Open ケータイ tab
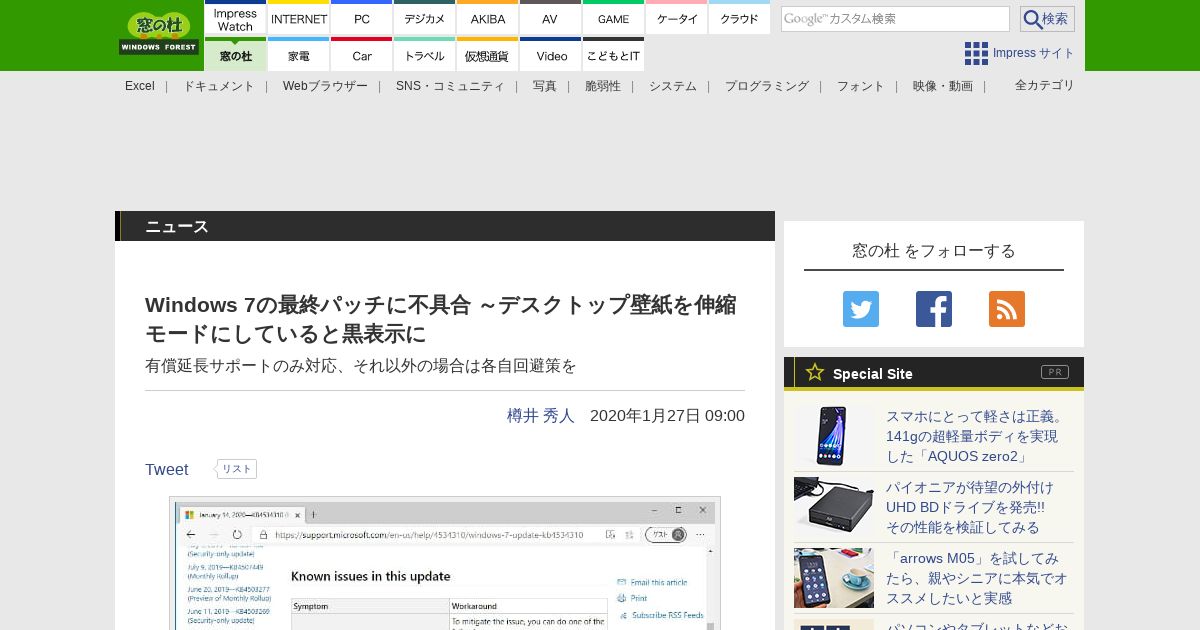 pos(677,19)
